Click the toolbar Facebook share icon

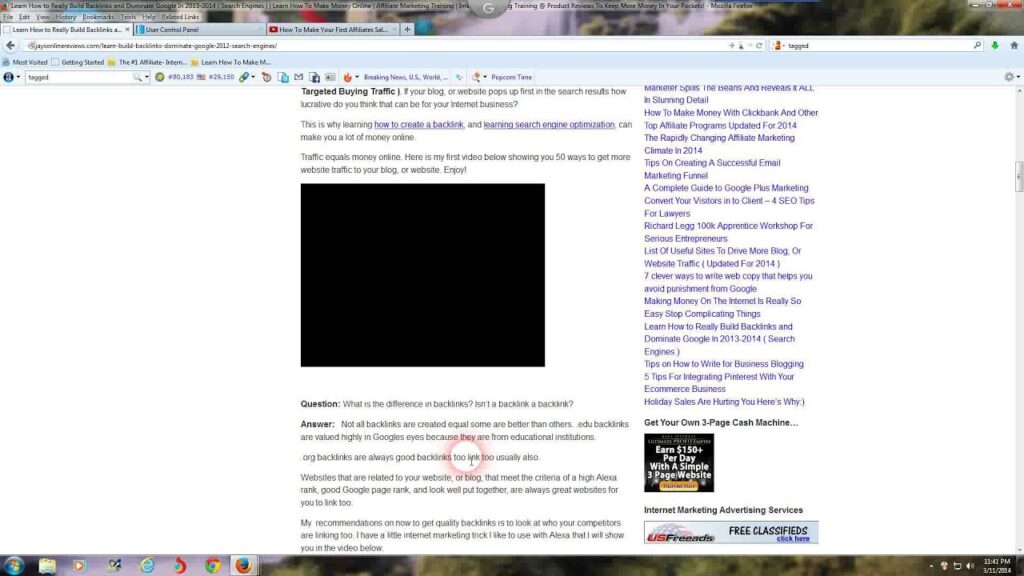click(315, 77)
